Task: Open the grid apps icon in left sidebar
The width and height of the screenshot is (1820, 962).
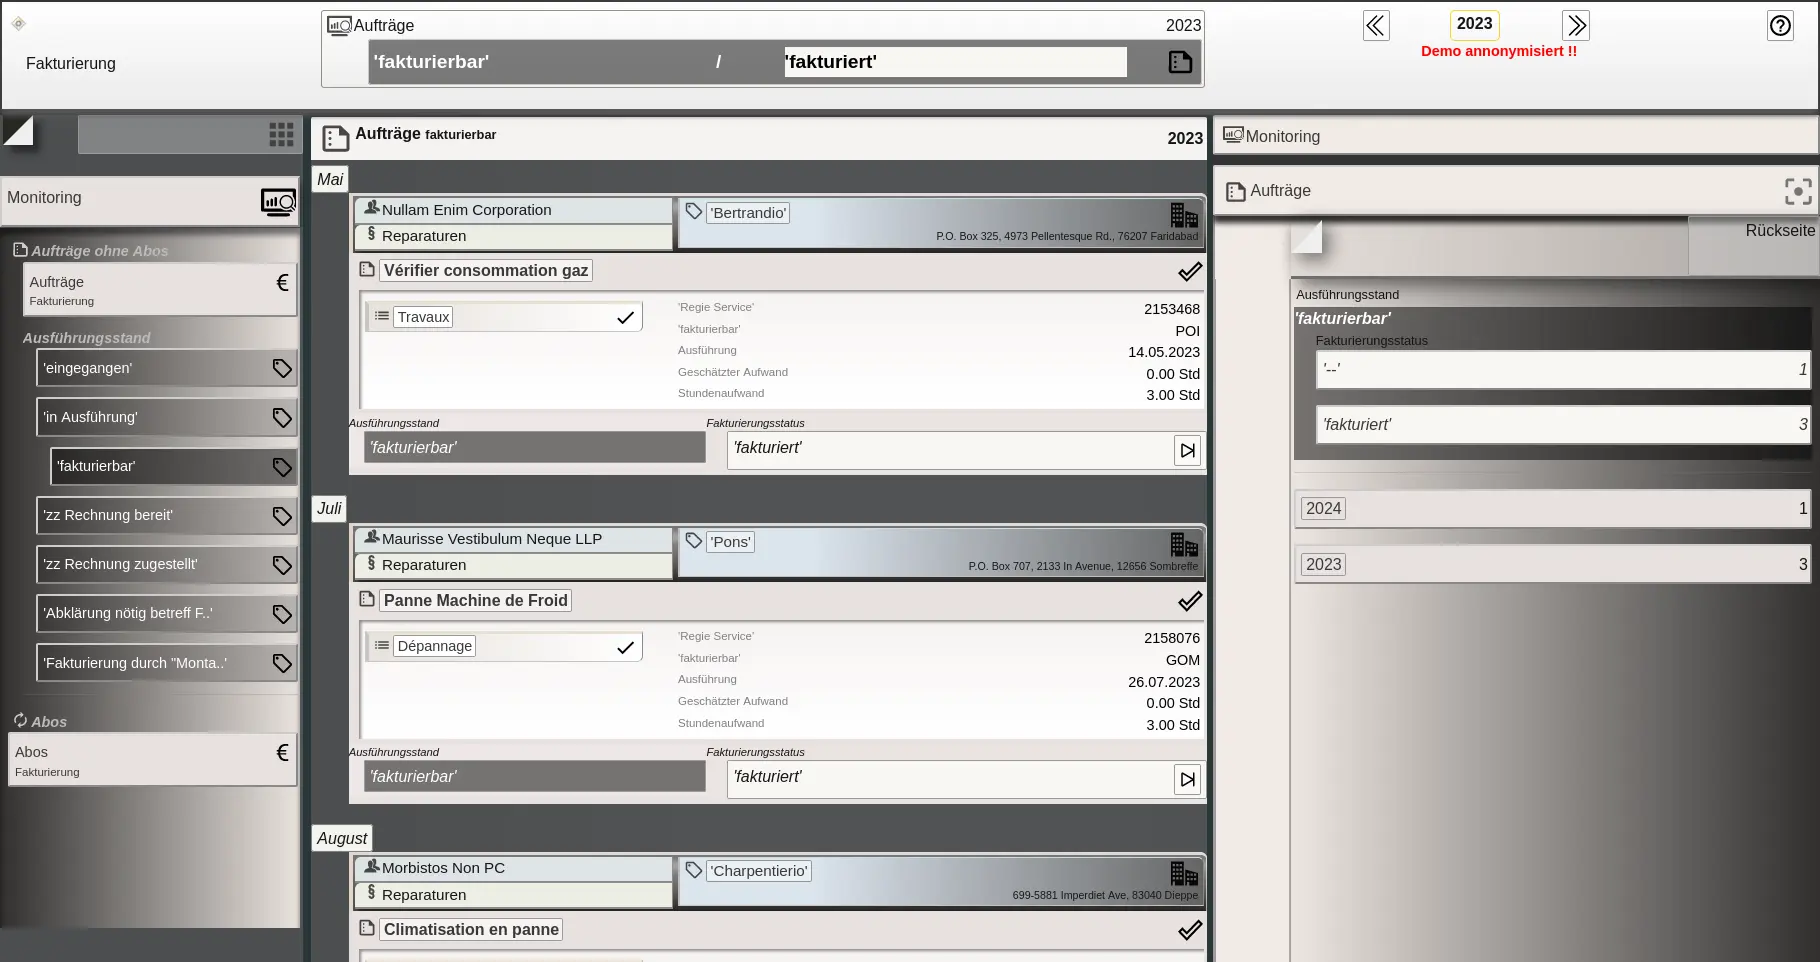Action: coord(281,134)
